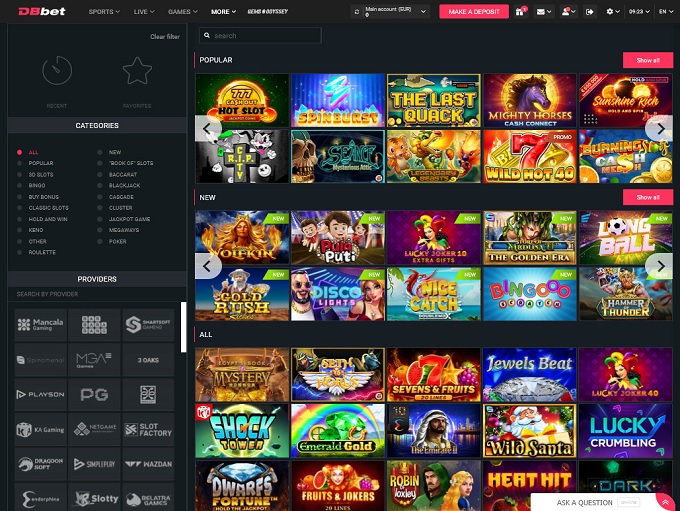Filter by Mancala Gaming provider logo
680x511 pixels.
[x=39, y=324]
